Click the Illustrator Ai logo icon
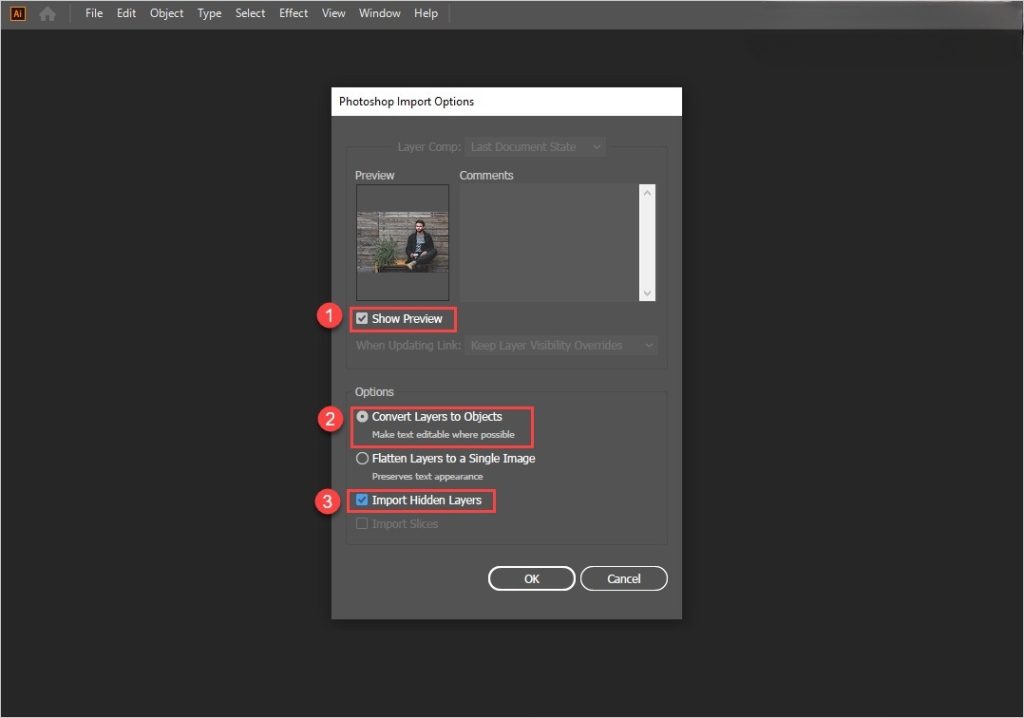1024x718 pixels. tap(18, 14)
